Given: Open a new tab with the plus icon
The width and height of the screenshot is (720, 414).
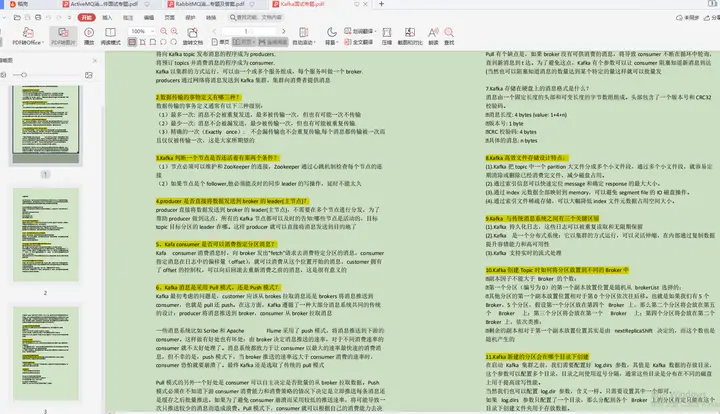Looking at the screenshot, I should 381,4.
